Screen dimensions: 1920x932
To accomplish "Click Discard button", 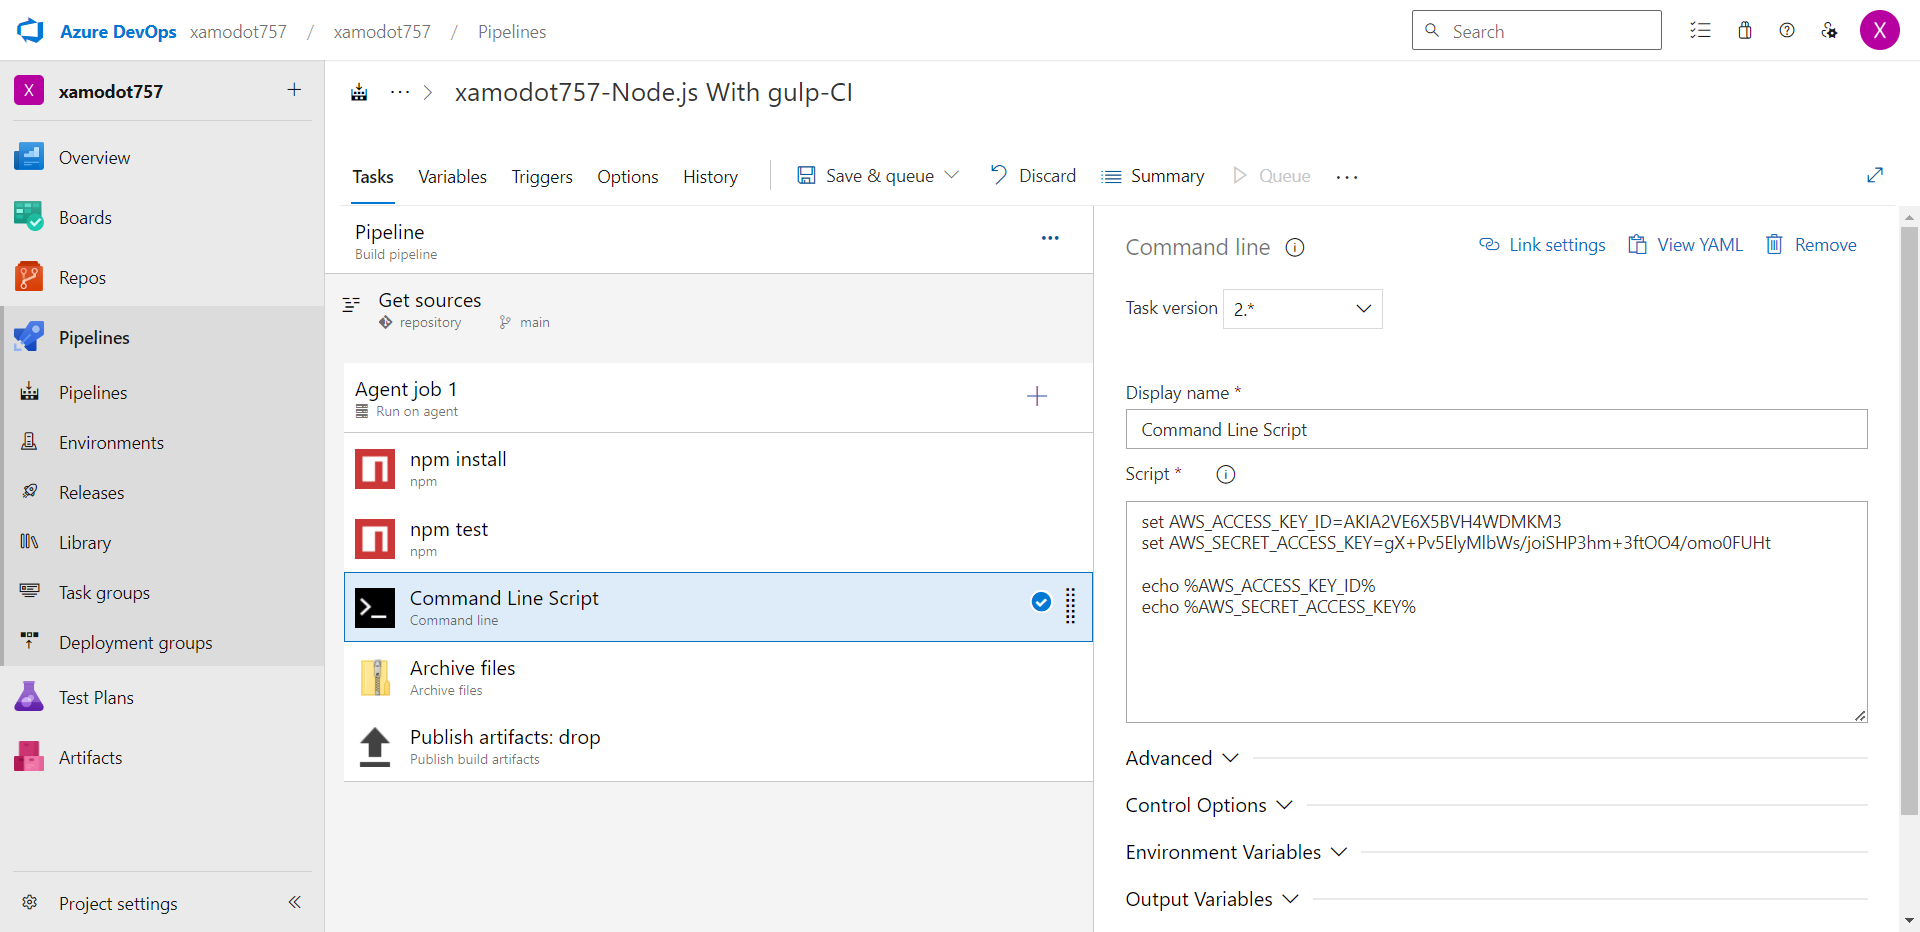I will 1033,175.
